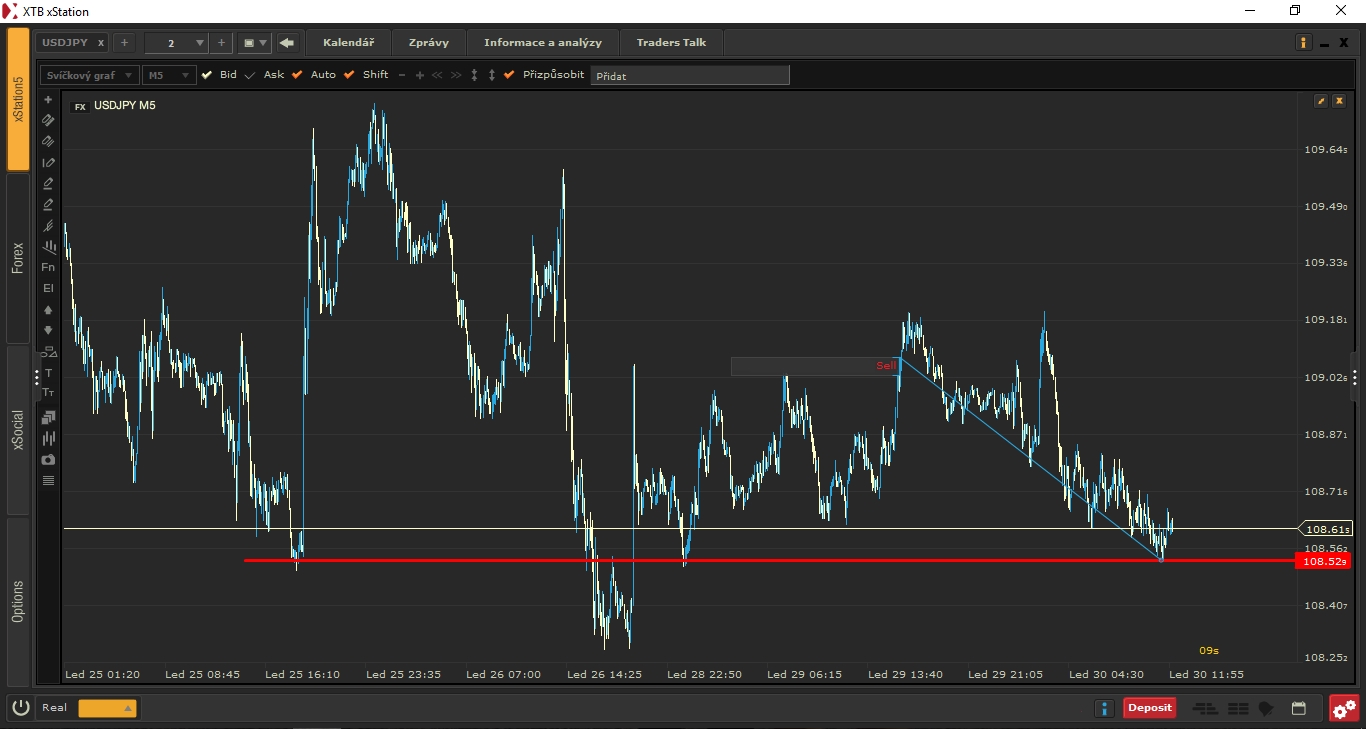Toggle the Bid checkbox
1366x729 pixels.
coord(207,75)
